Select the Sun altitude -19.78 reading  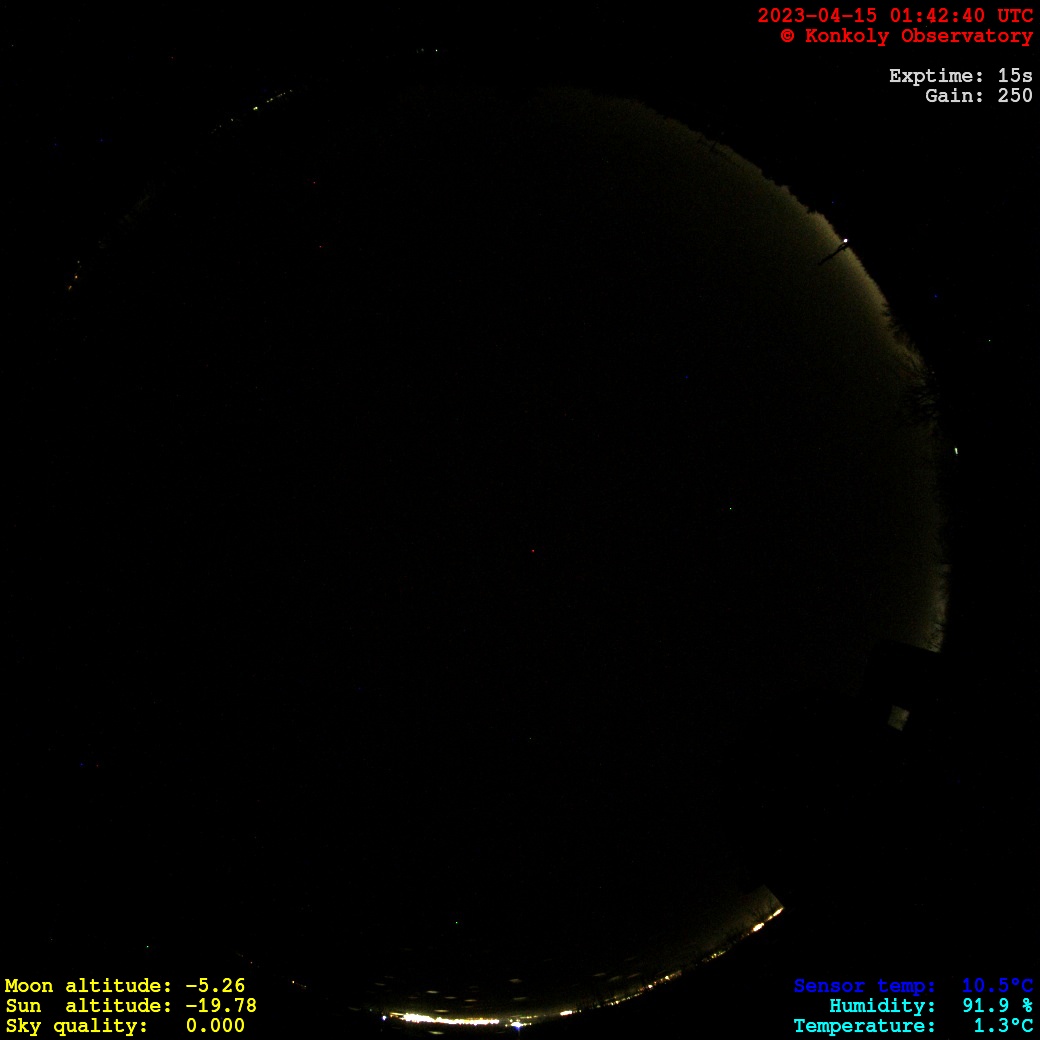pyautogui.click(x=131, y=1006)
